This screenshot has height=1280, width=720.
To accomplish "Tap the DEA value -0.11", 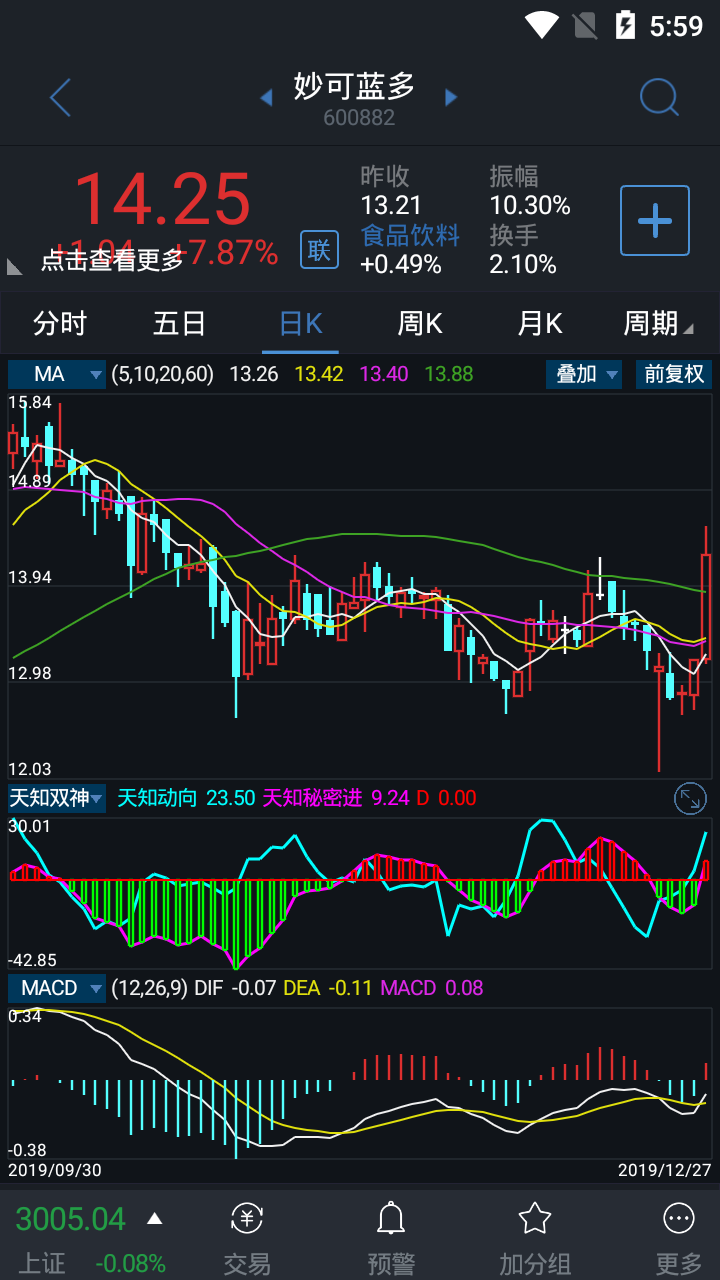I will (350, 988).
